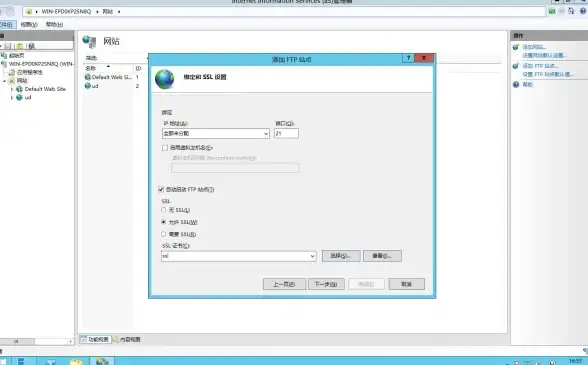Click the Up folder icon in Connections toolbar
The image size is (588, 365).
(20, 46)
